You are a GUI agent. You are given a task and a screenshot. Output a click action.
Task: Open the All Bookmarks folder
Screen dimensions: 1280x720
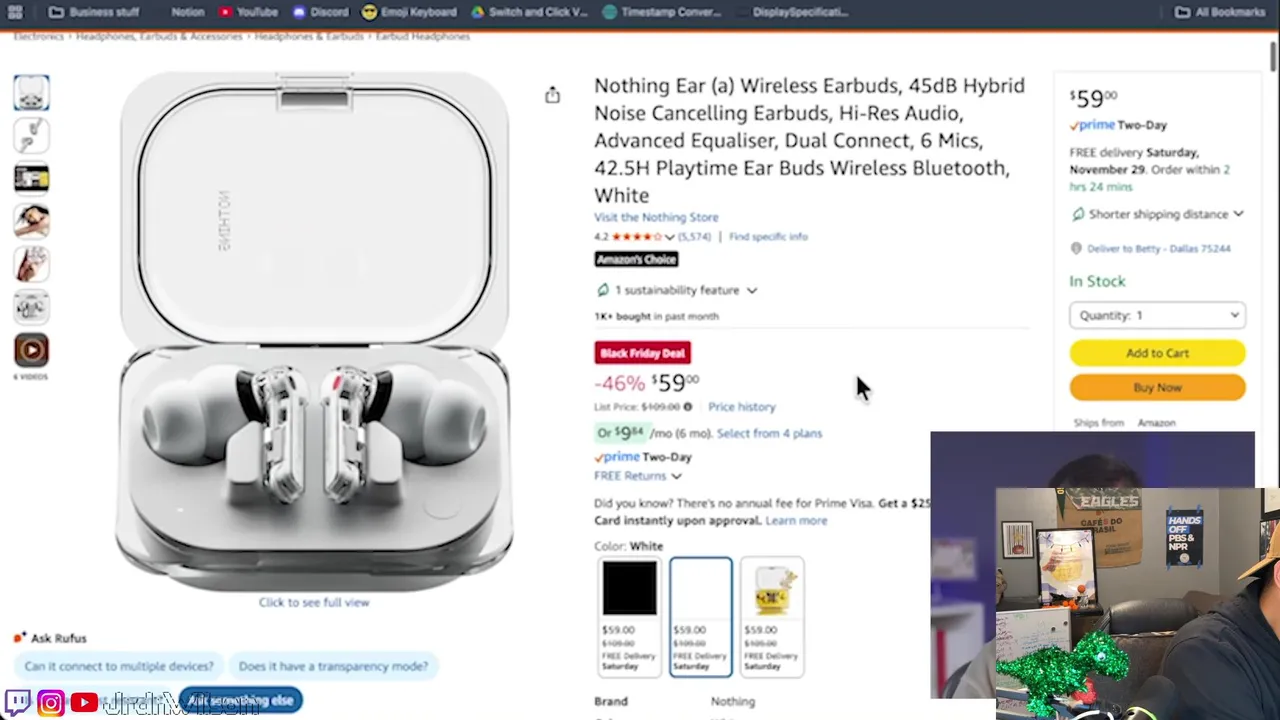point(1220,12)
